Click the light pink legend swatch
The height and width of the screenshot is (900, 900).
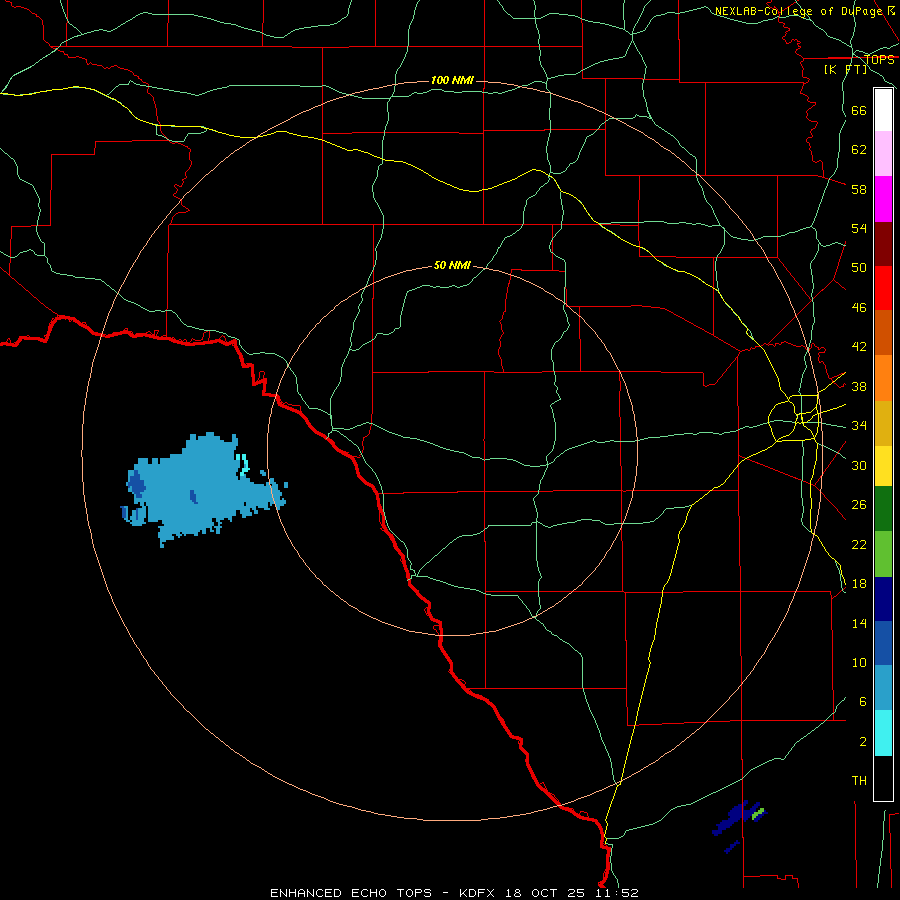point(883,153)
